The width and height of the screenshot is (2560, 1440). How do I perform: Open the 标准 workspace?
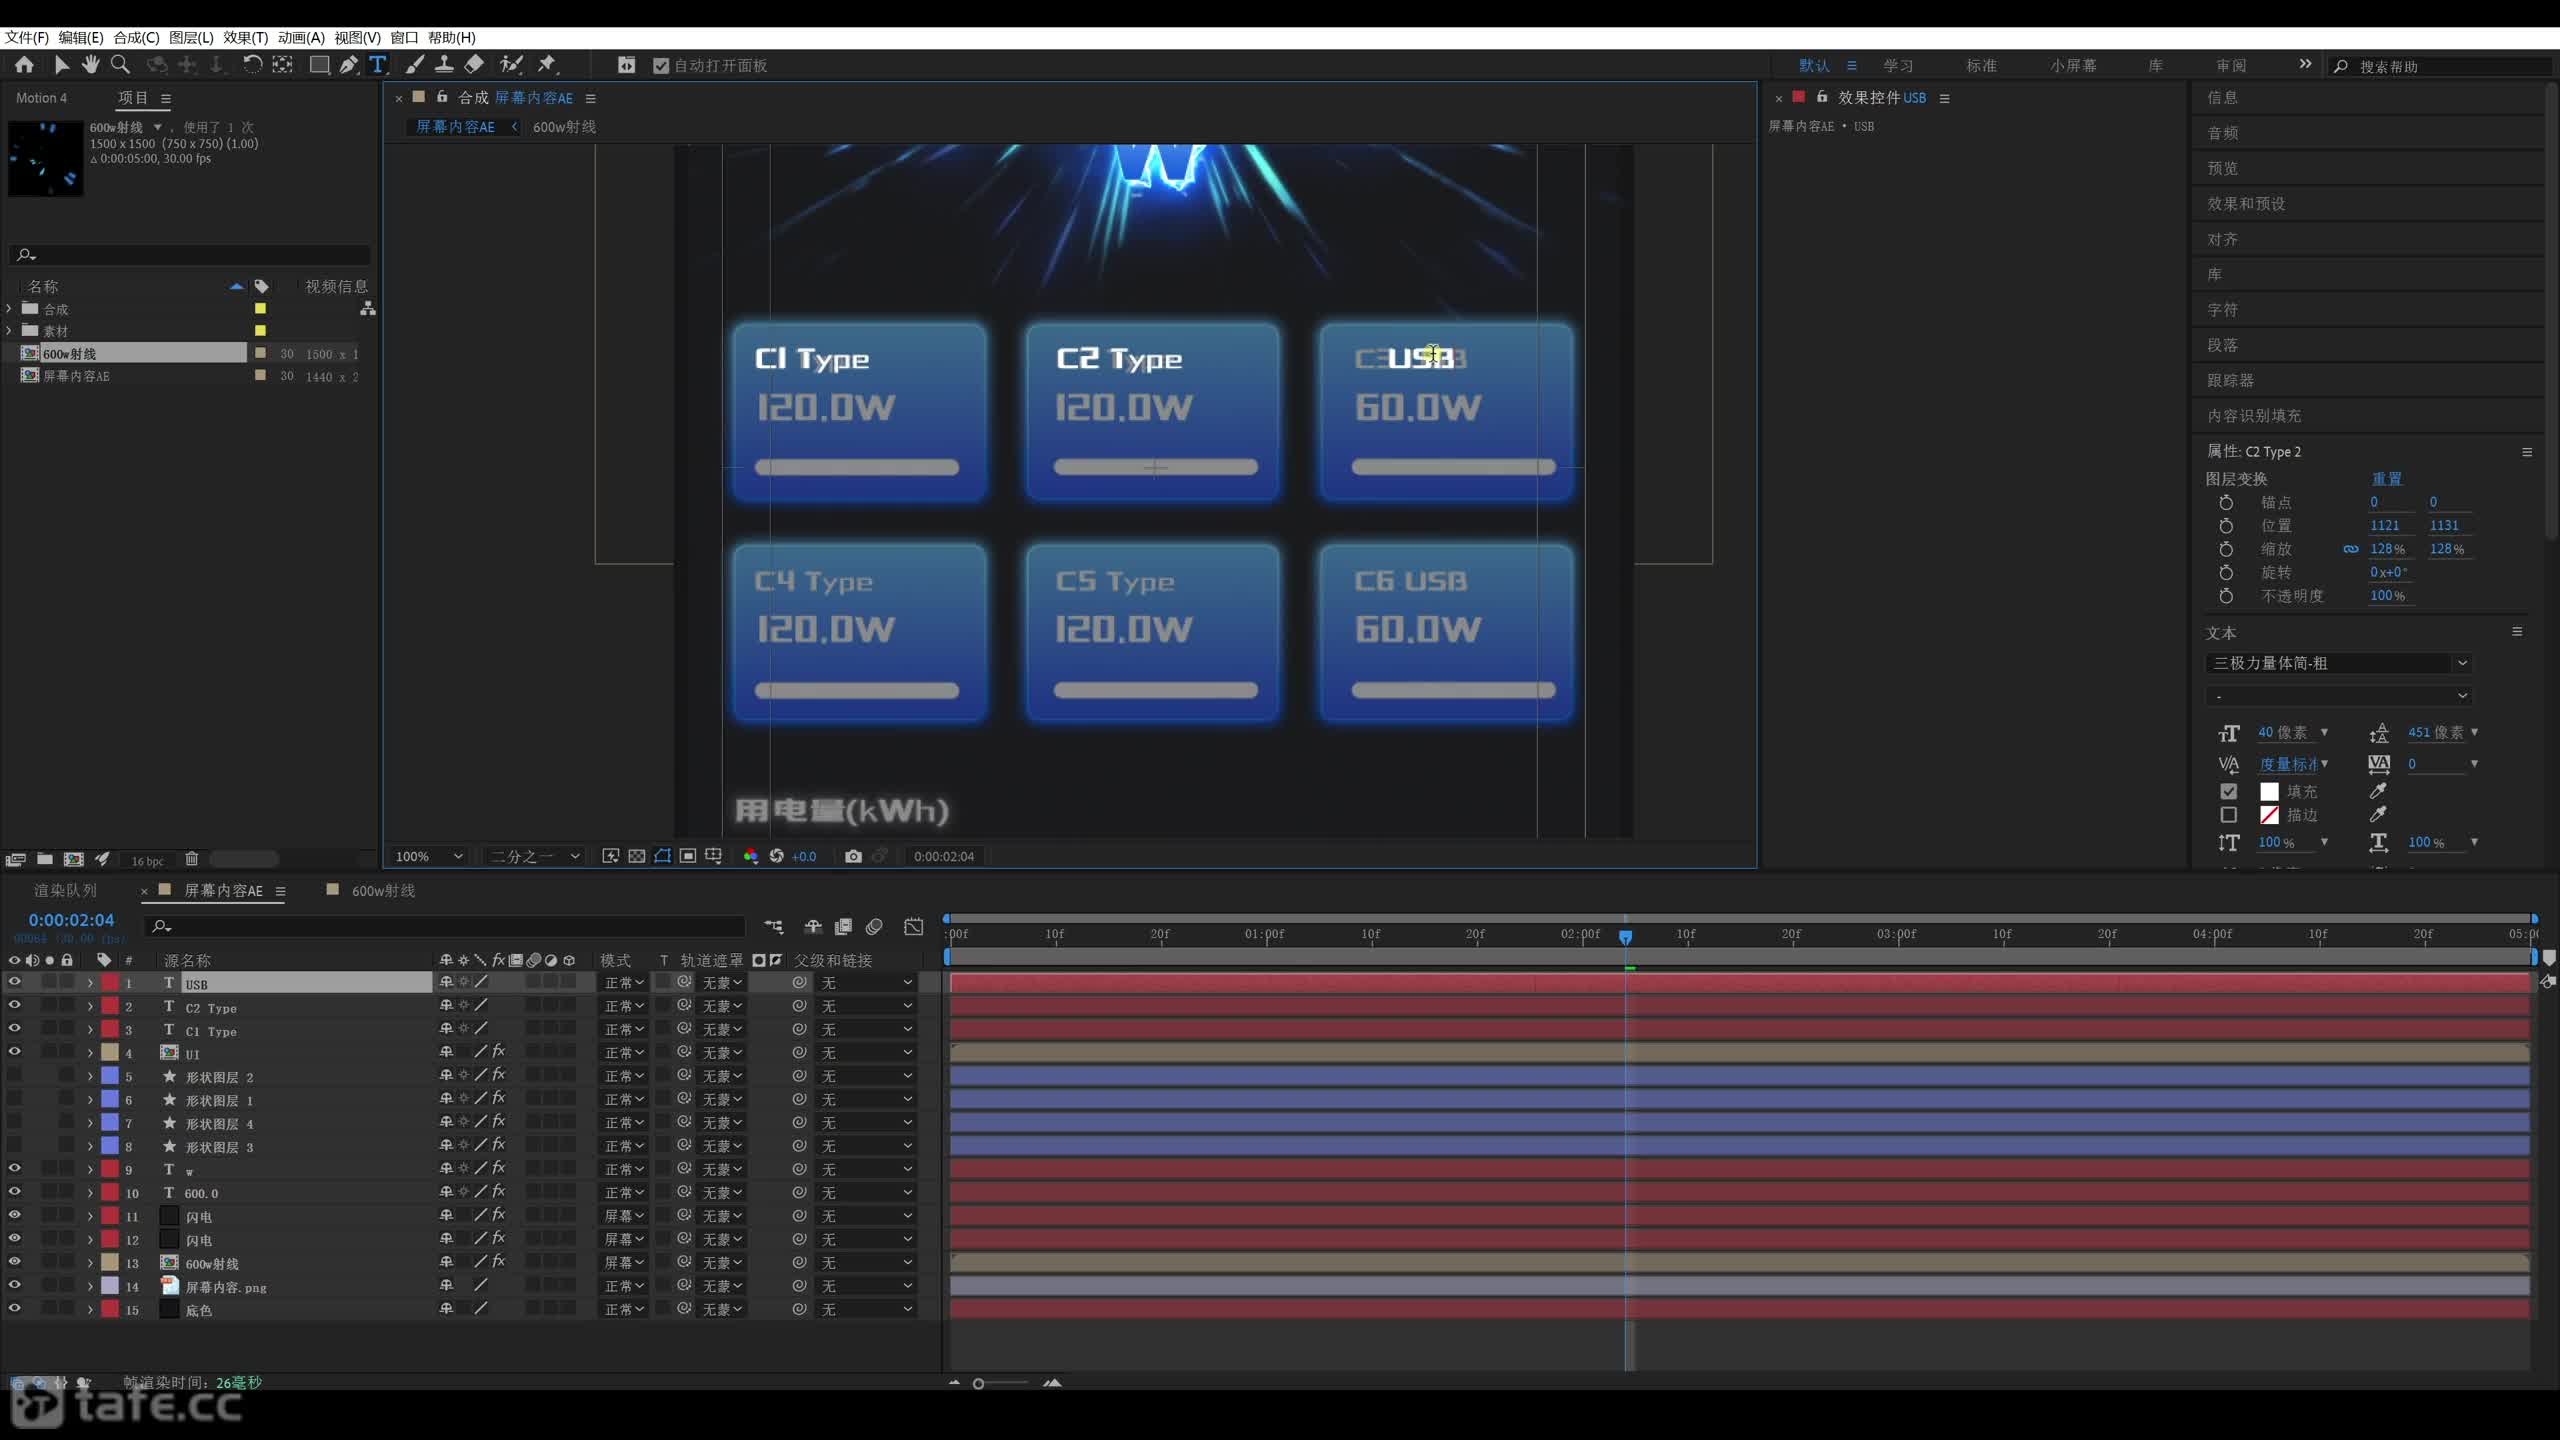point(1981,66)
